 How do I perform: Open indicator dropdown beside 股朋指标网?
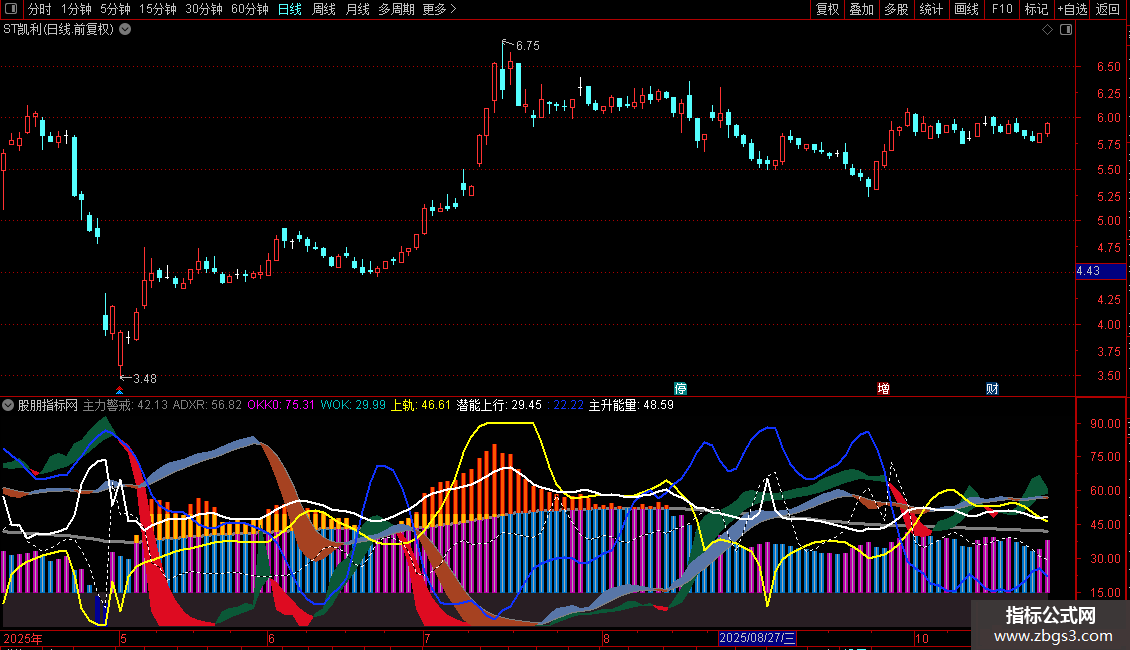point(8,405)
